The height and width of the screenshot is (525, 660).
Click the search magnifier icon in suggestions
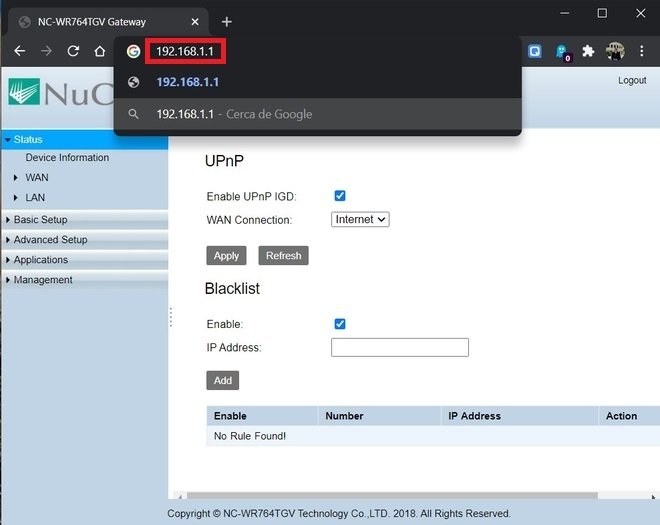coord(133,114)
